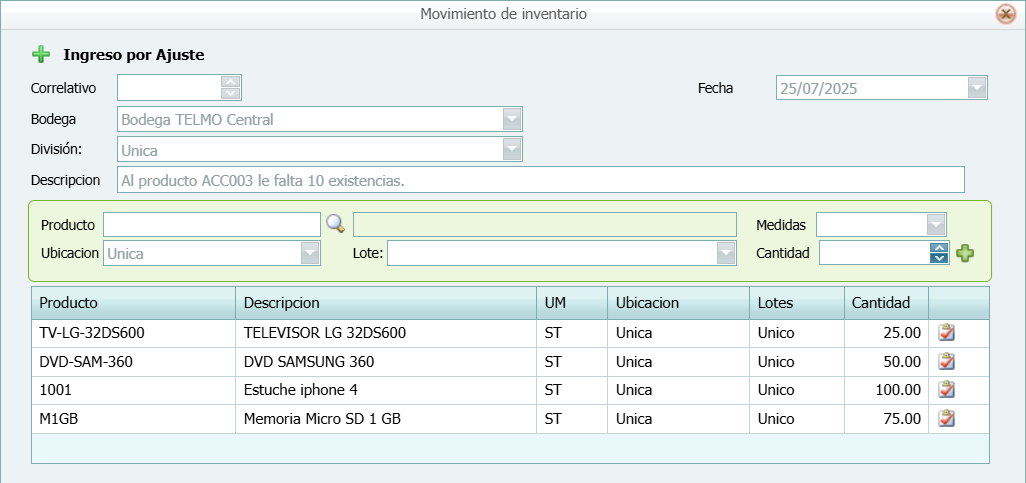Viewport: 1026px width, 483px height.
Task: Click the green add item plus icon
Action: tap(964, 254)
